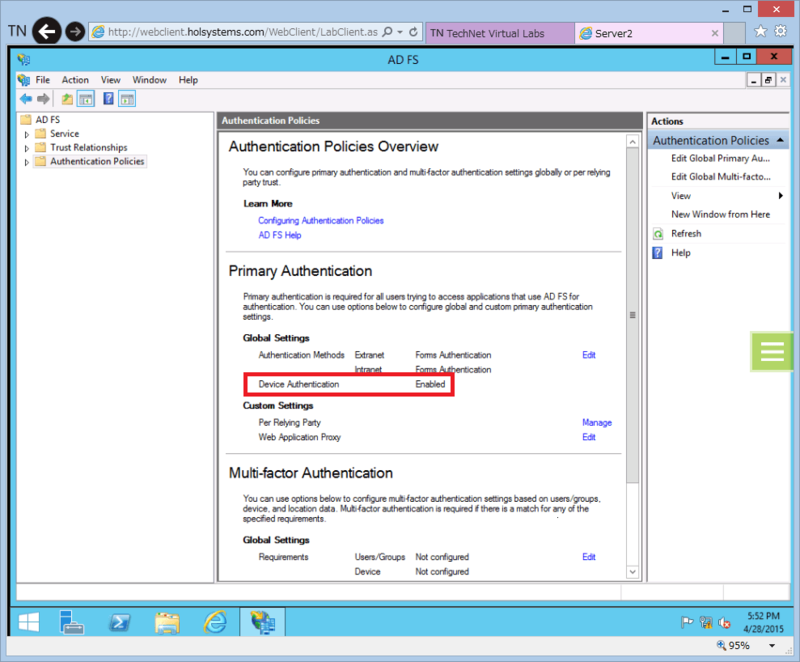Click the browser forward button
Image resolution: width=800 pixels, height=662 pixels.
click(x=75, y=32)
